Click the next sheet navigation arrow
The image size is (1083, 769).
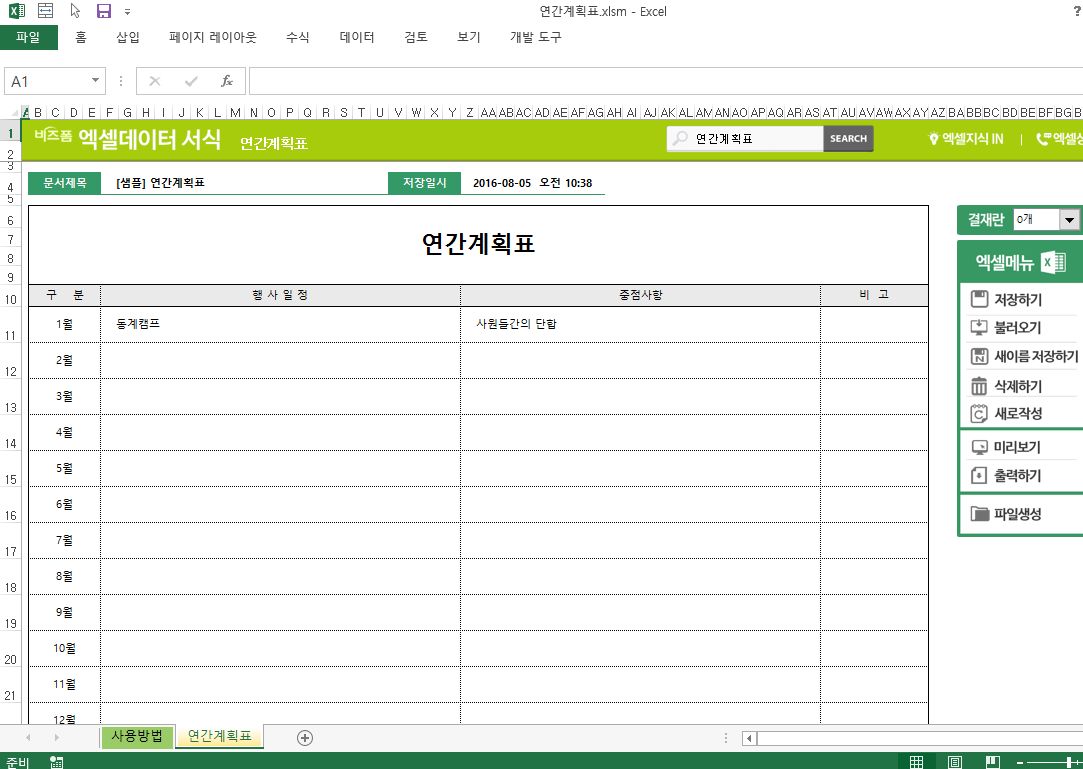tap(57, 738)
